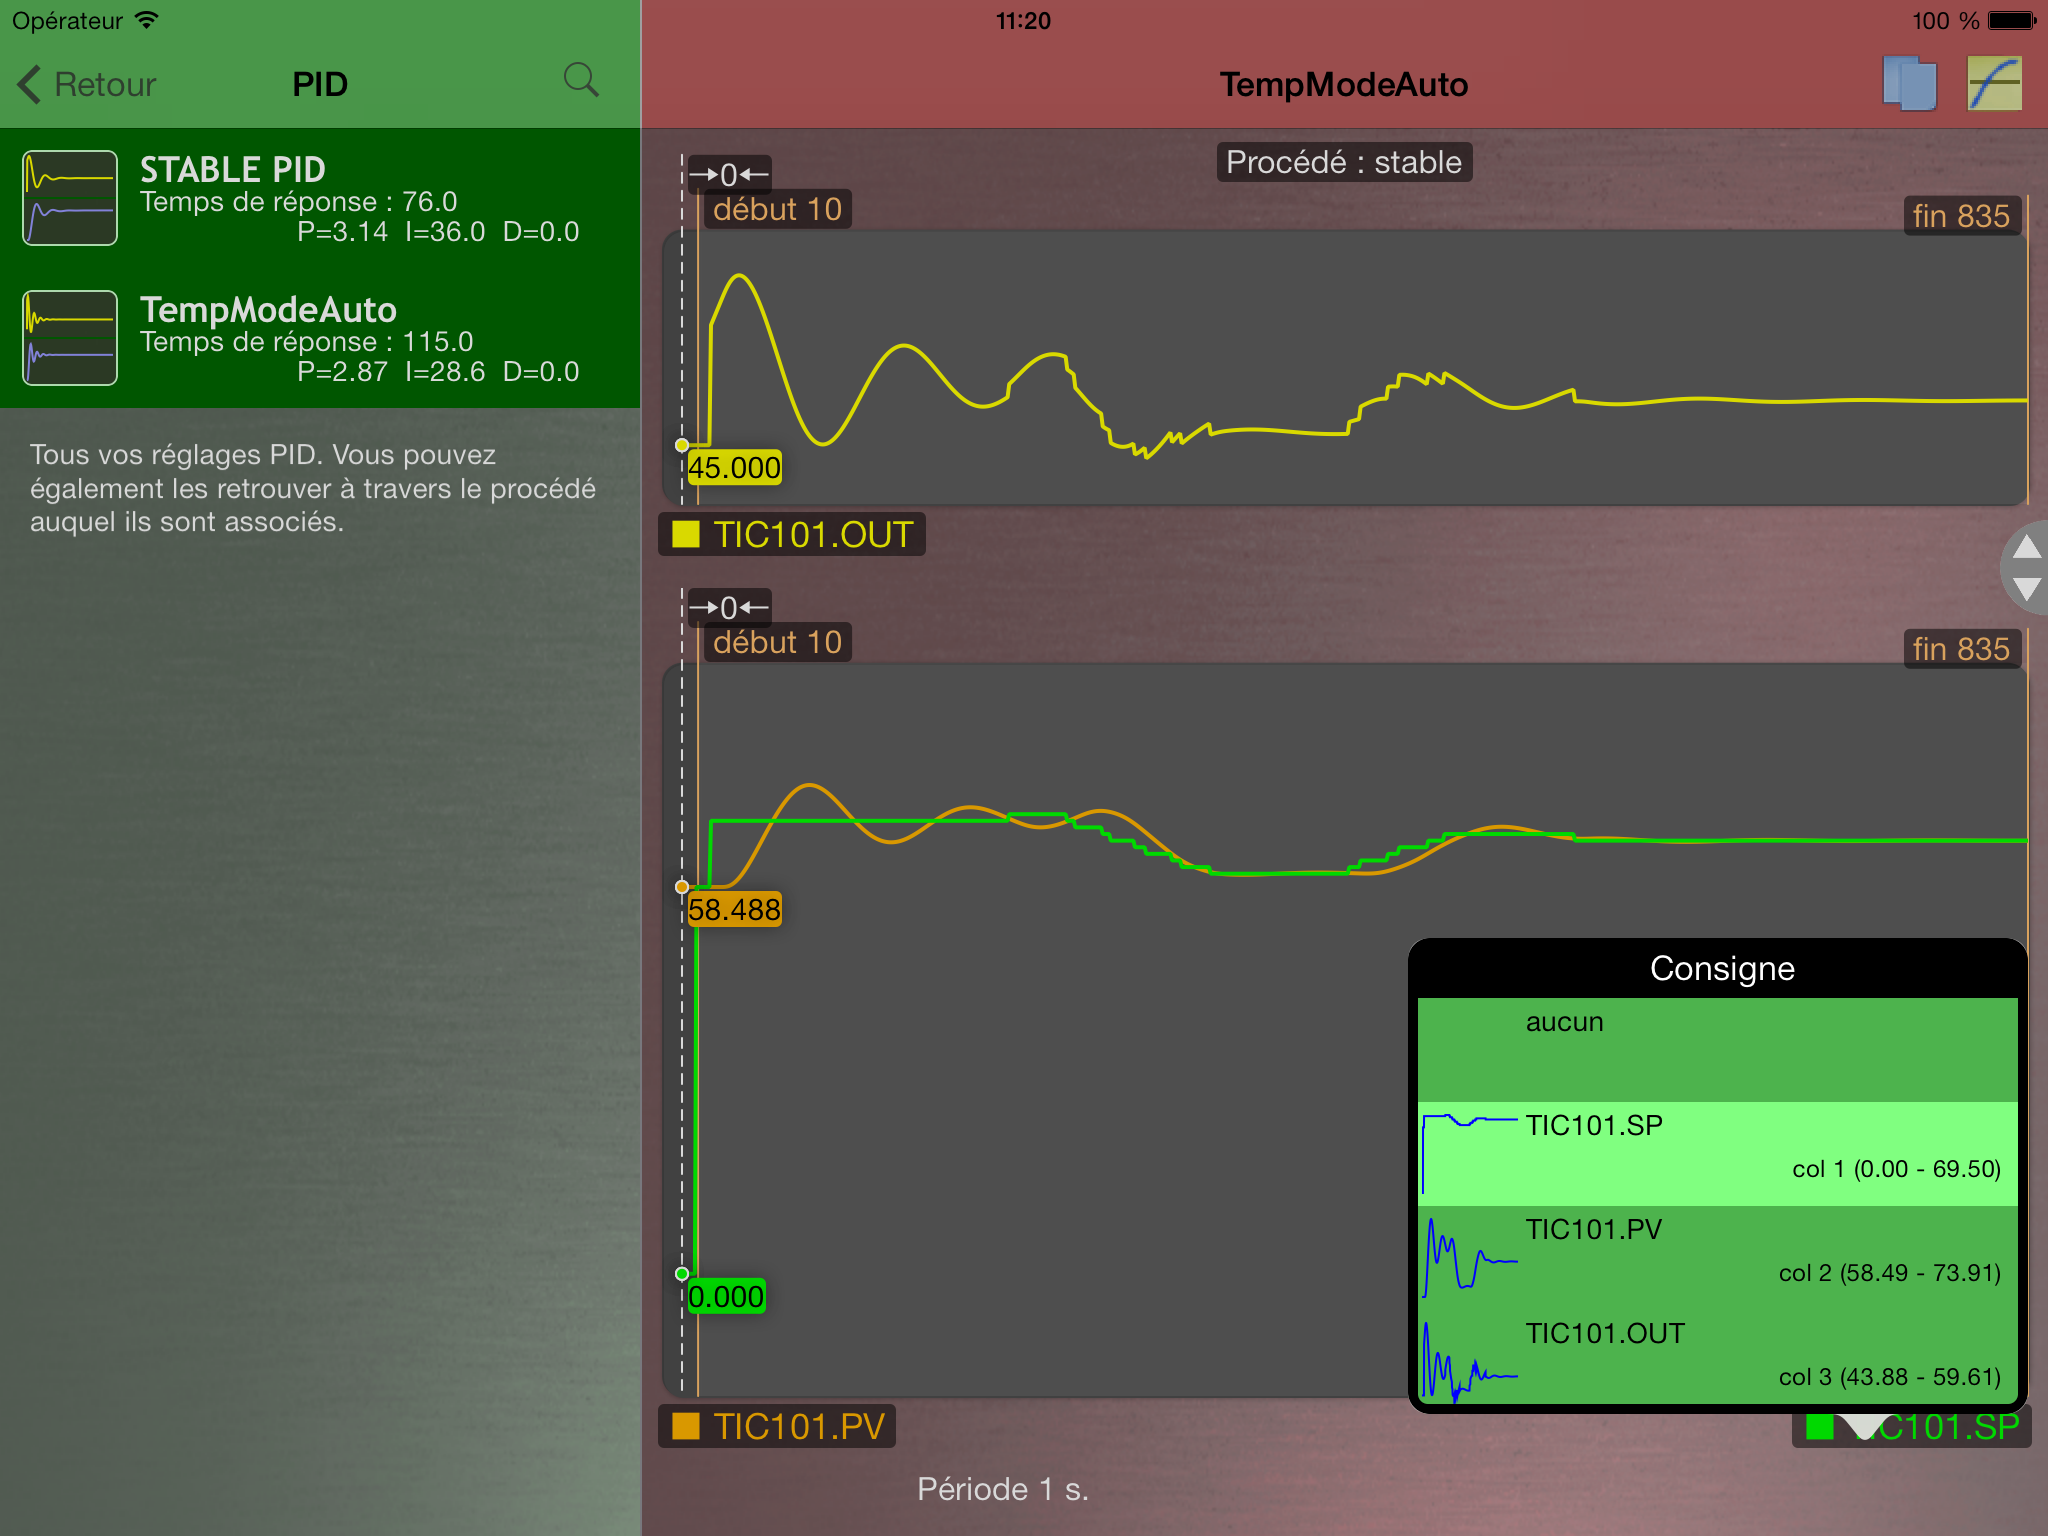The image size is (2048, 1536).
Task: Tap the 11:20 clock in status bar
Action: point(1023,20)
